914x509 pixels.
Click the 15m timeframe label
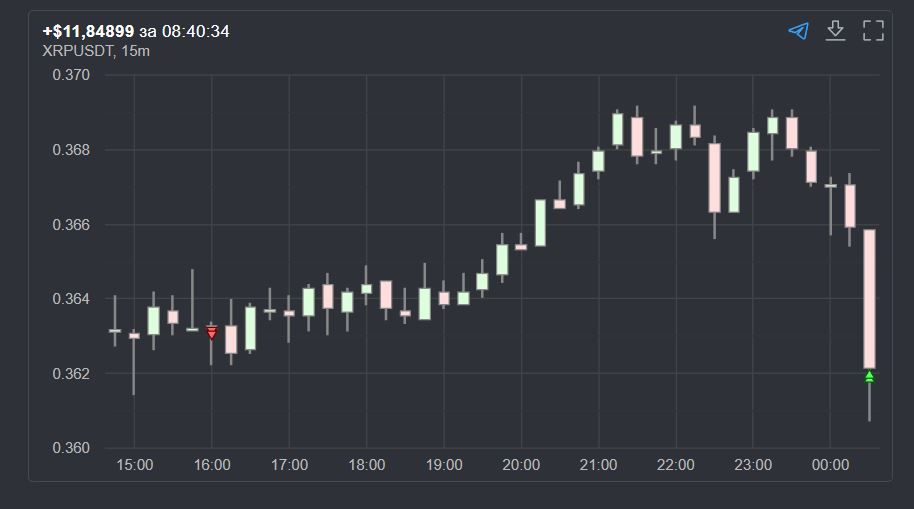coord(135,50)
